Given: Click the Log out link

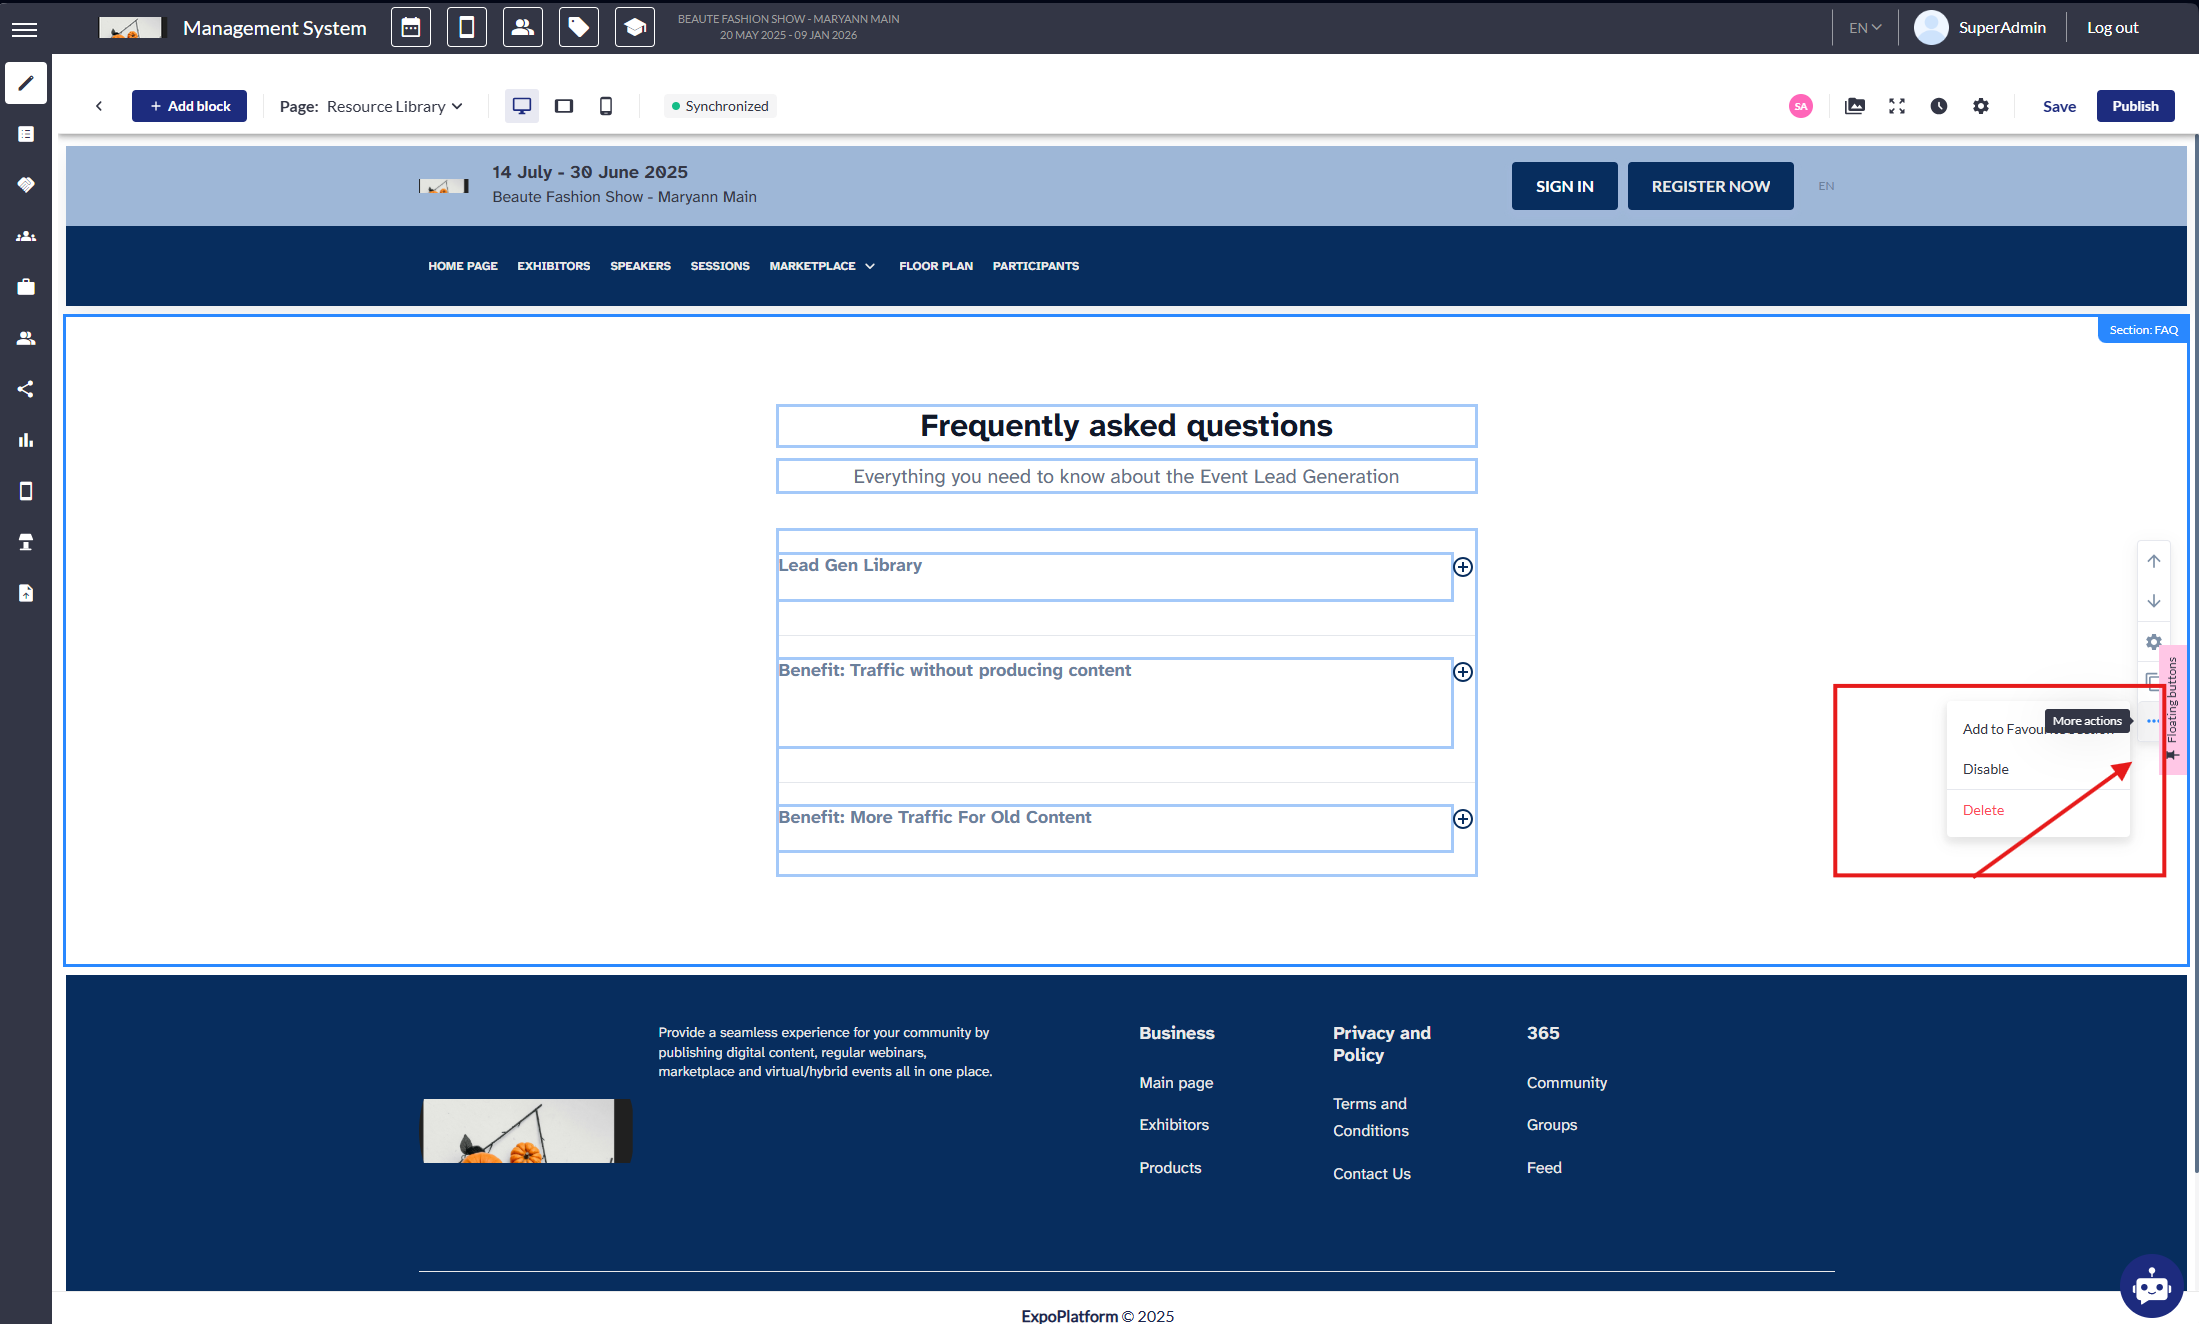Looking at the screenshot, I should 2112,28.
